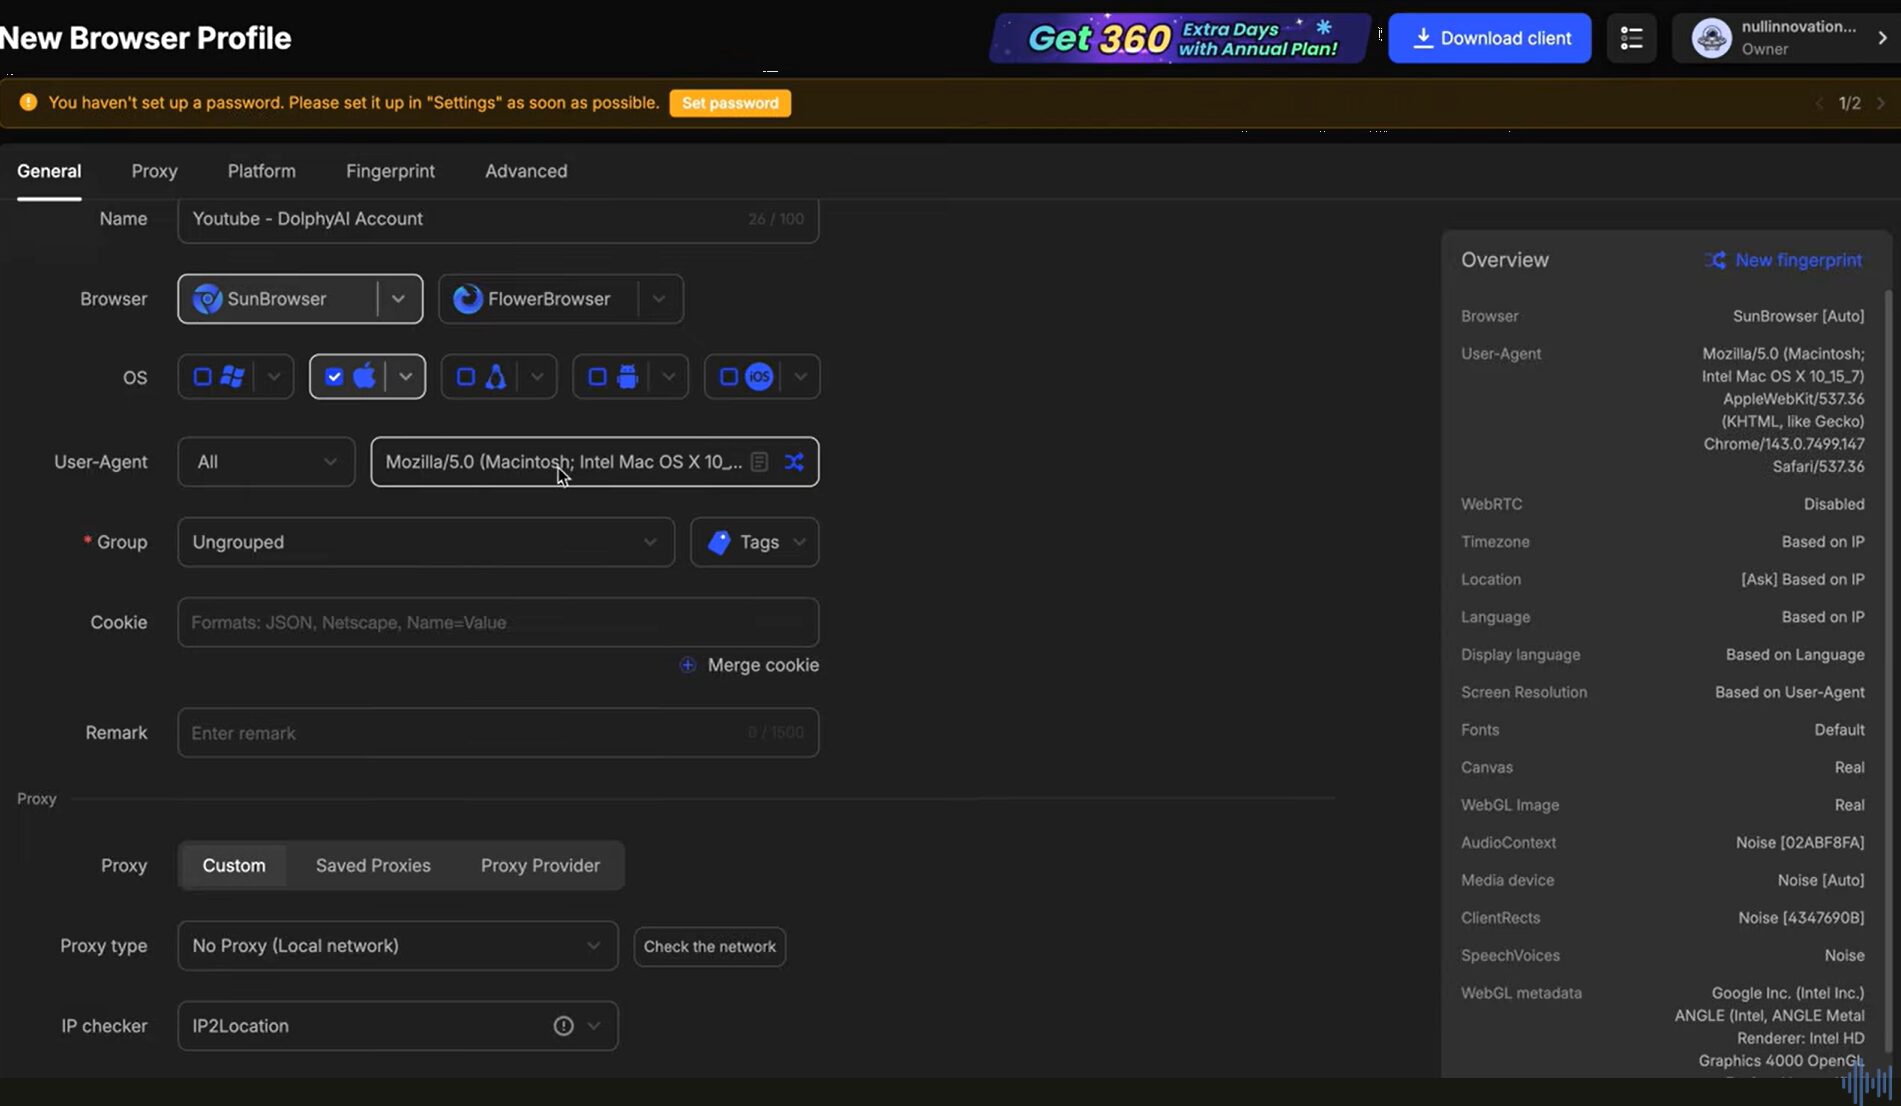Switch to the Fingerprint tab
Viewport: 1901px width, 1106px height.
(390, 171)
